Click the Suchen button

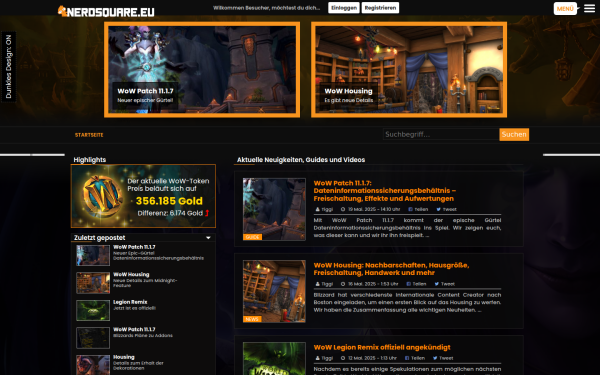[514, 134]
